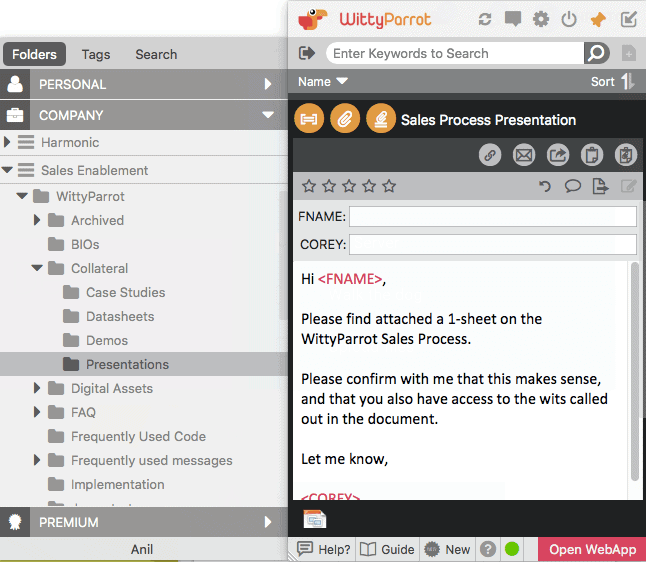Click the Open WebApp button

click(x=592, y=549)
